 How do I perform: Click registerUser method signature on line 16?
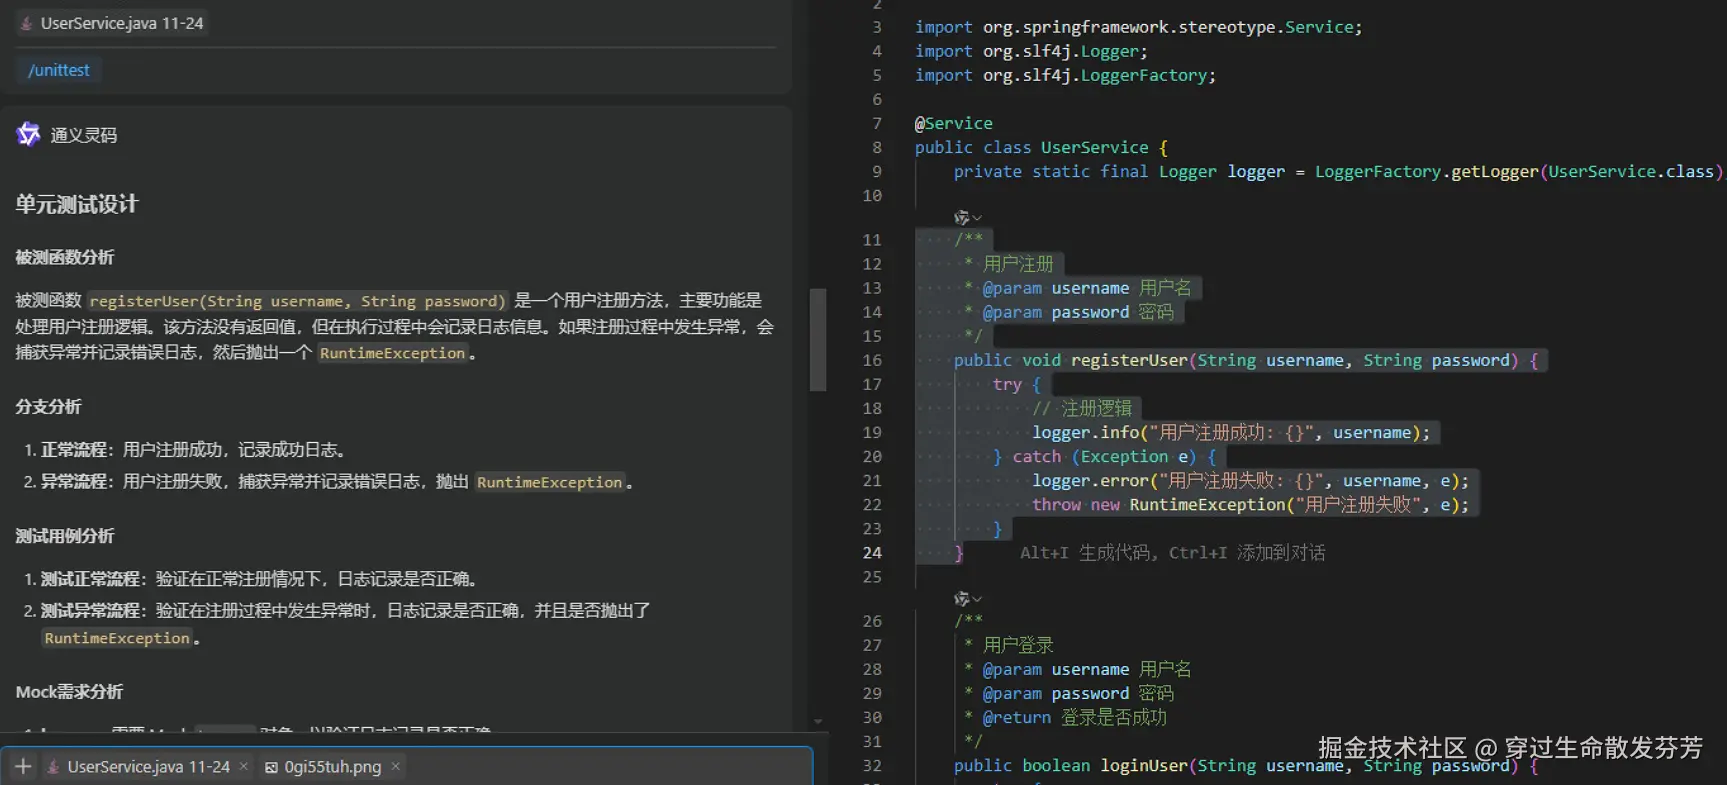(1246, 360)
